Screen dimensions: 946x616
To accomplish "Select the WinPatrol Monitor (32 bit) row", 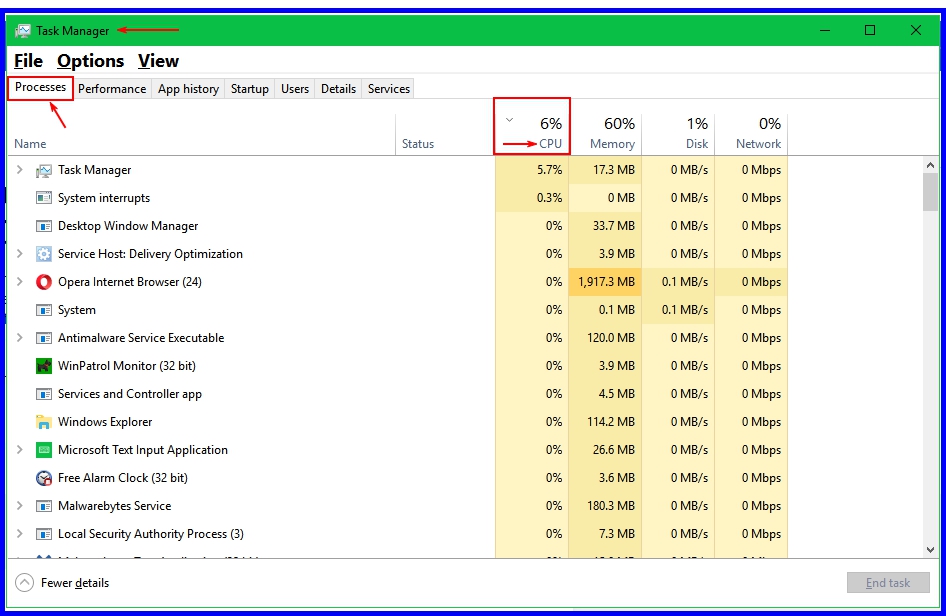I will coord(398,366).
